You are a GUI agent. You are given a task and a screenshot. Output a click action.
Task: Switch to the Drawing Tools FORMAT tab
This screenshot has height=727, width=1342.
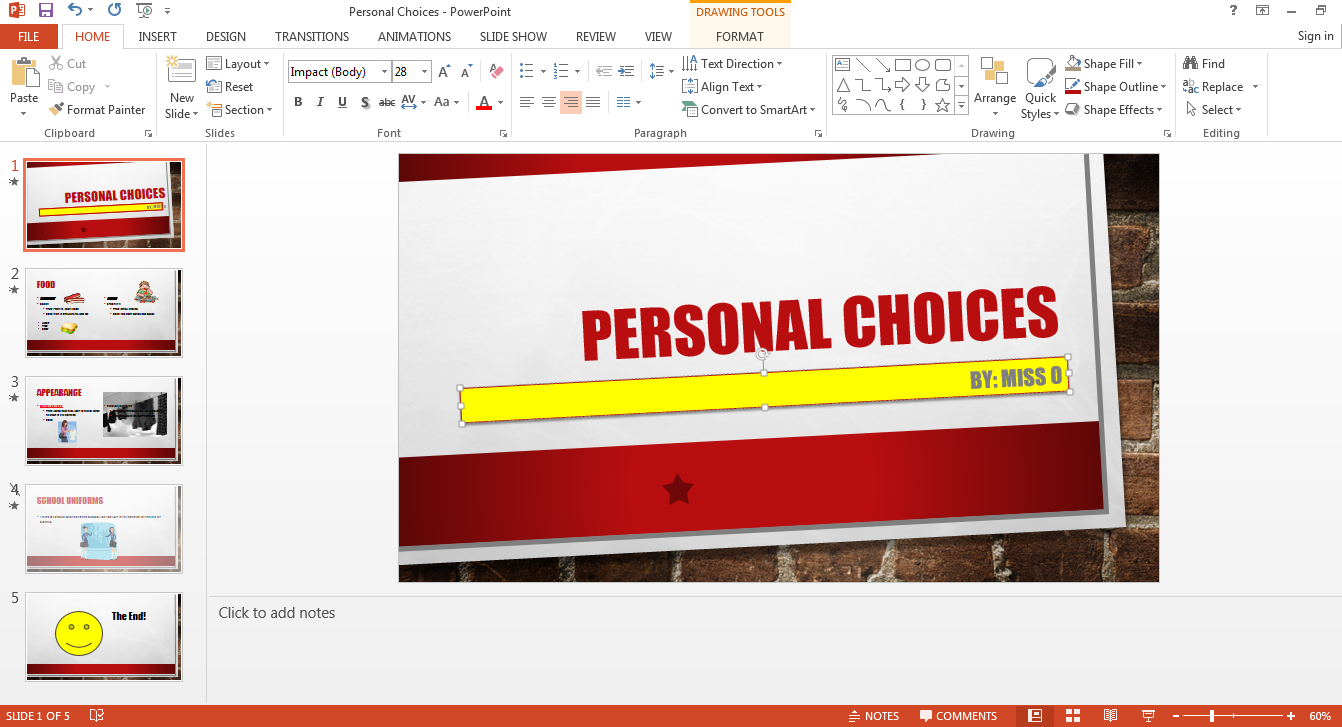(x=740, y=36)
